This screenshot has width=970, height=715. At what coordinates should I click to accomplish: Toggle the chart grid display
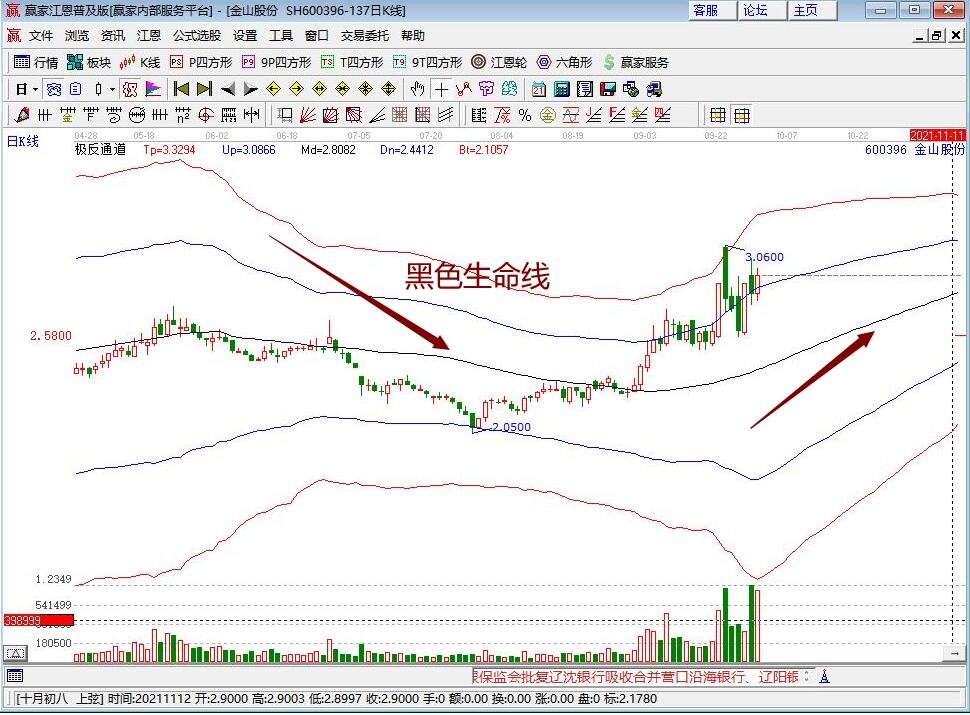718,114
